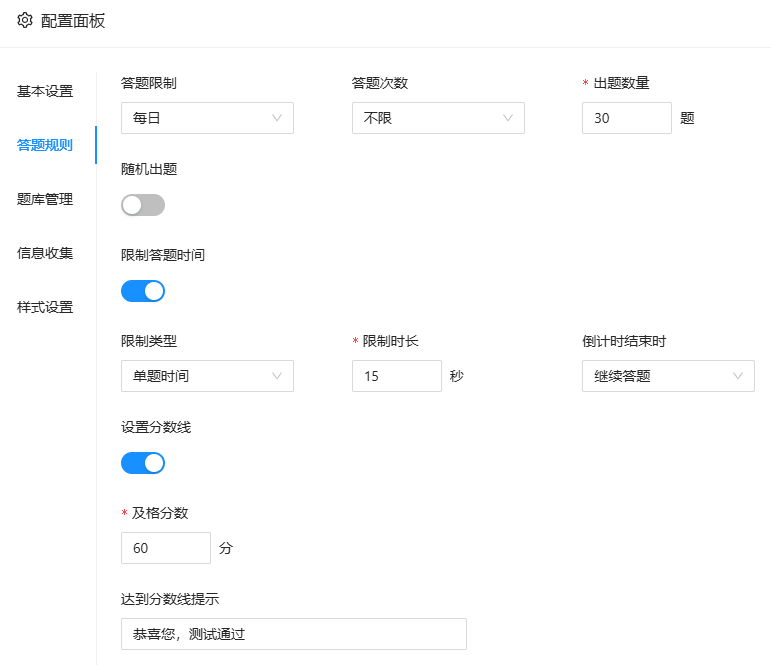
Task: Go to the 信息收集 tab
Action: pos(45,253)
